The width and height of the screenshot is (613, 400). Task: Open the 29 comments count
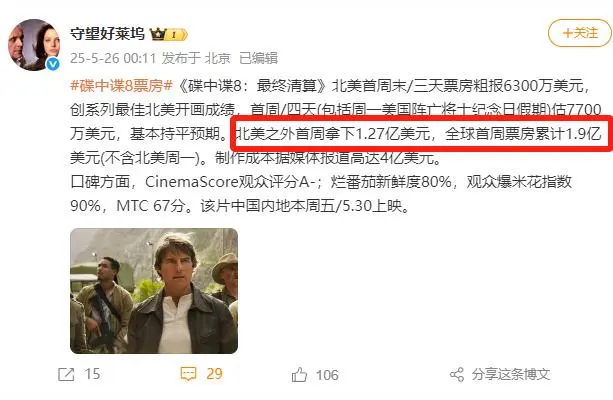coord(214,374)
